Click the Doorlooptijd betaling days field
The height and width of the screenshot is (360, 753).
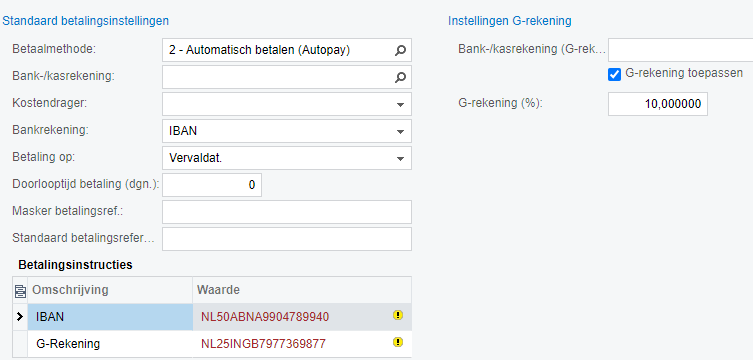pyautogui.click(x=212, y=185)
